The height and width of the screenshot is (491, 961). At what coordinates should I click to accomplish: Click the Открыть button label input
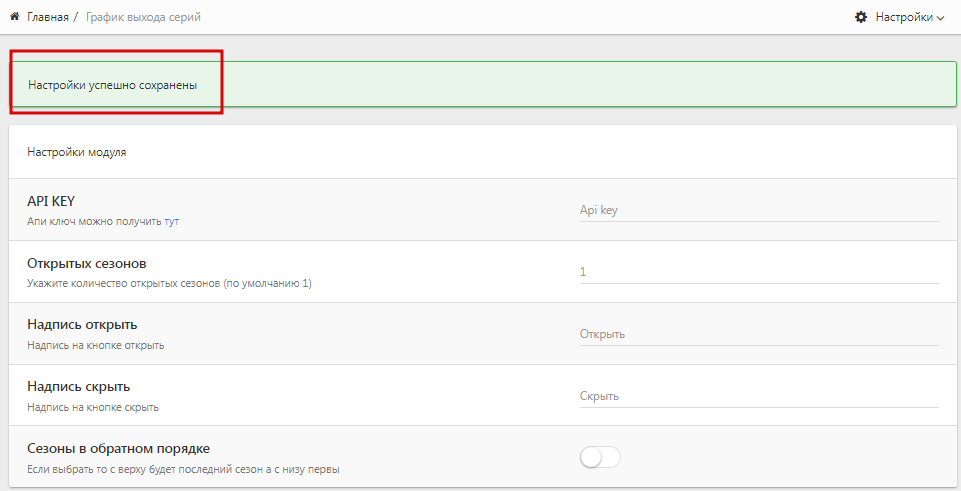[x=759, y=334]
